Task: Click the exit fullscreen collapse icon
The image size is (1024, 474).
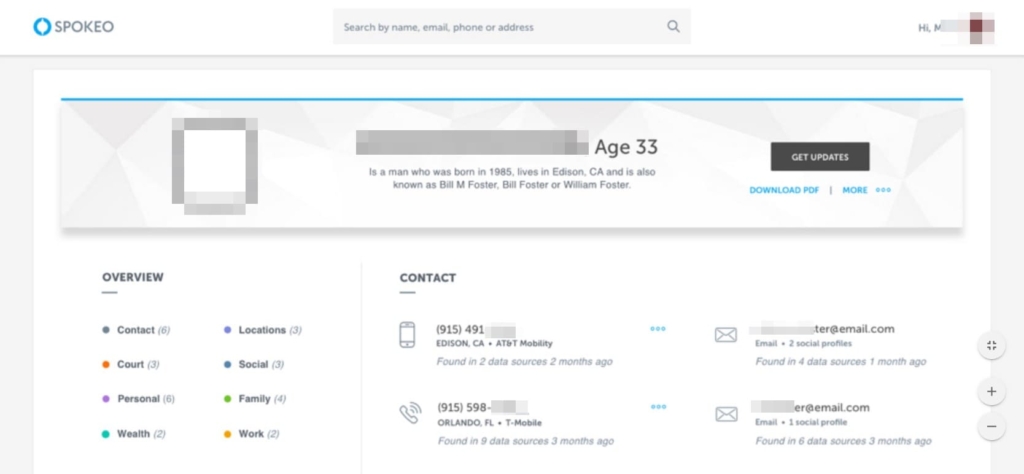Action: point(991,345)
